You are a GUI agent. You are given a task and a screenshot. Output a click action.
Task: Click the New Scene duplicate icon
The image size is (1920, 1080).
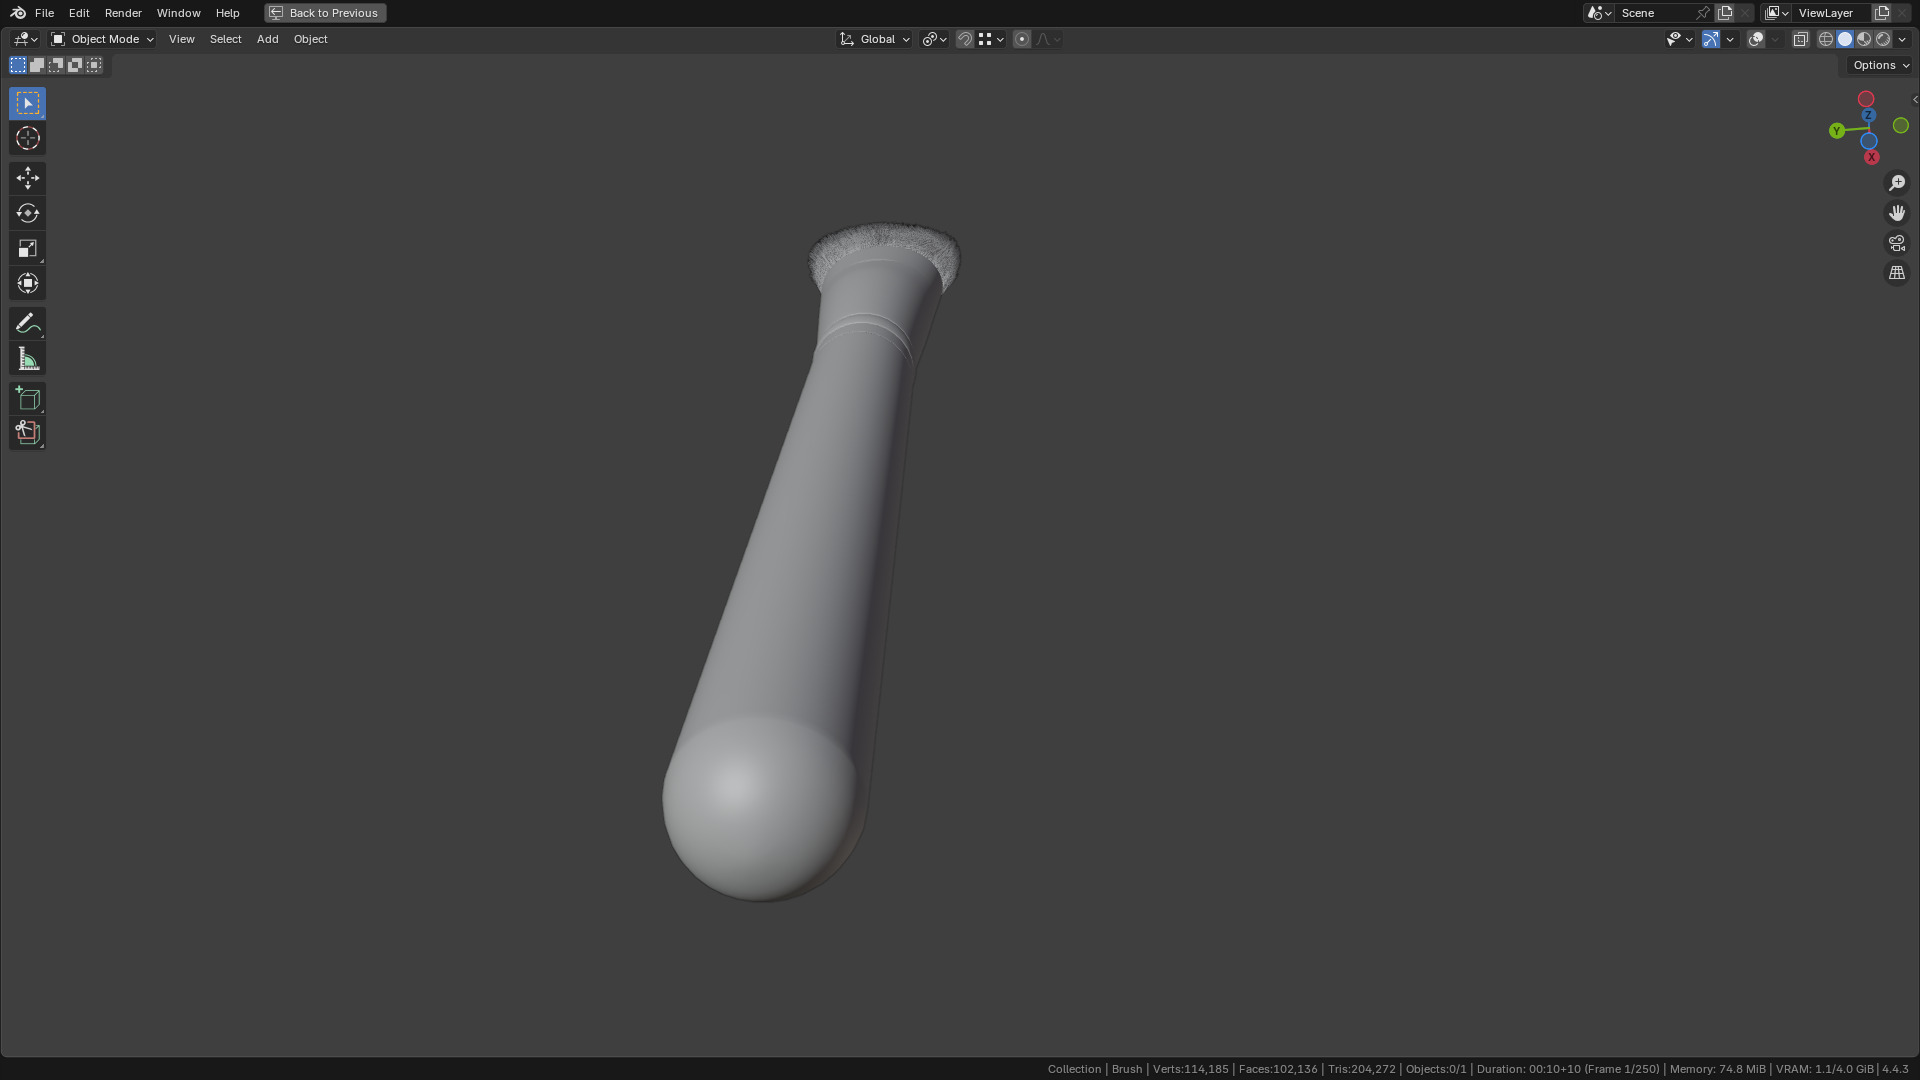[1725, 13]
